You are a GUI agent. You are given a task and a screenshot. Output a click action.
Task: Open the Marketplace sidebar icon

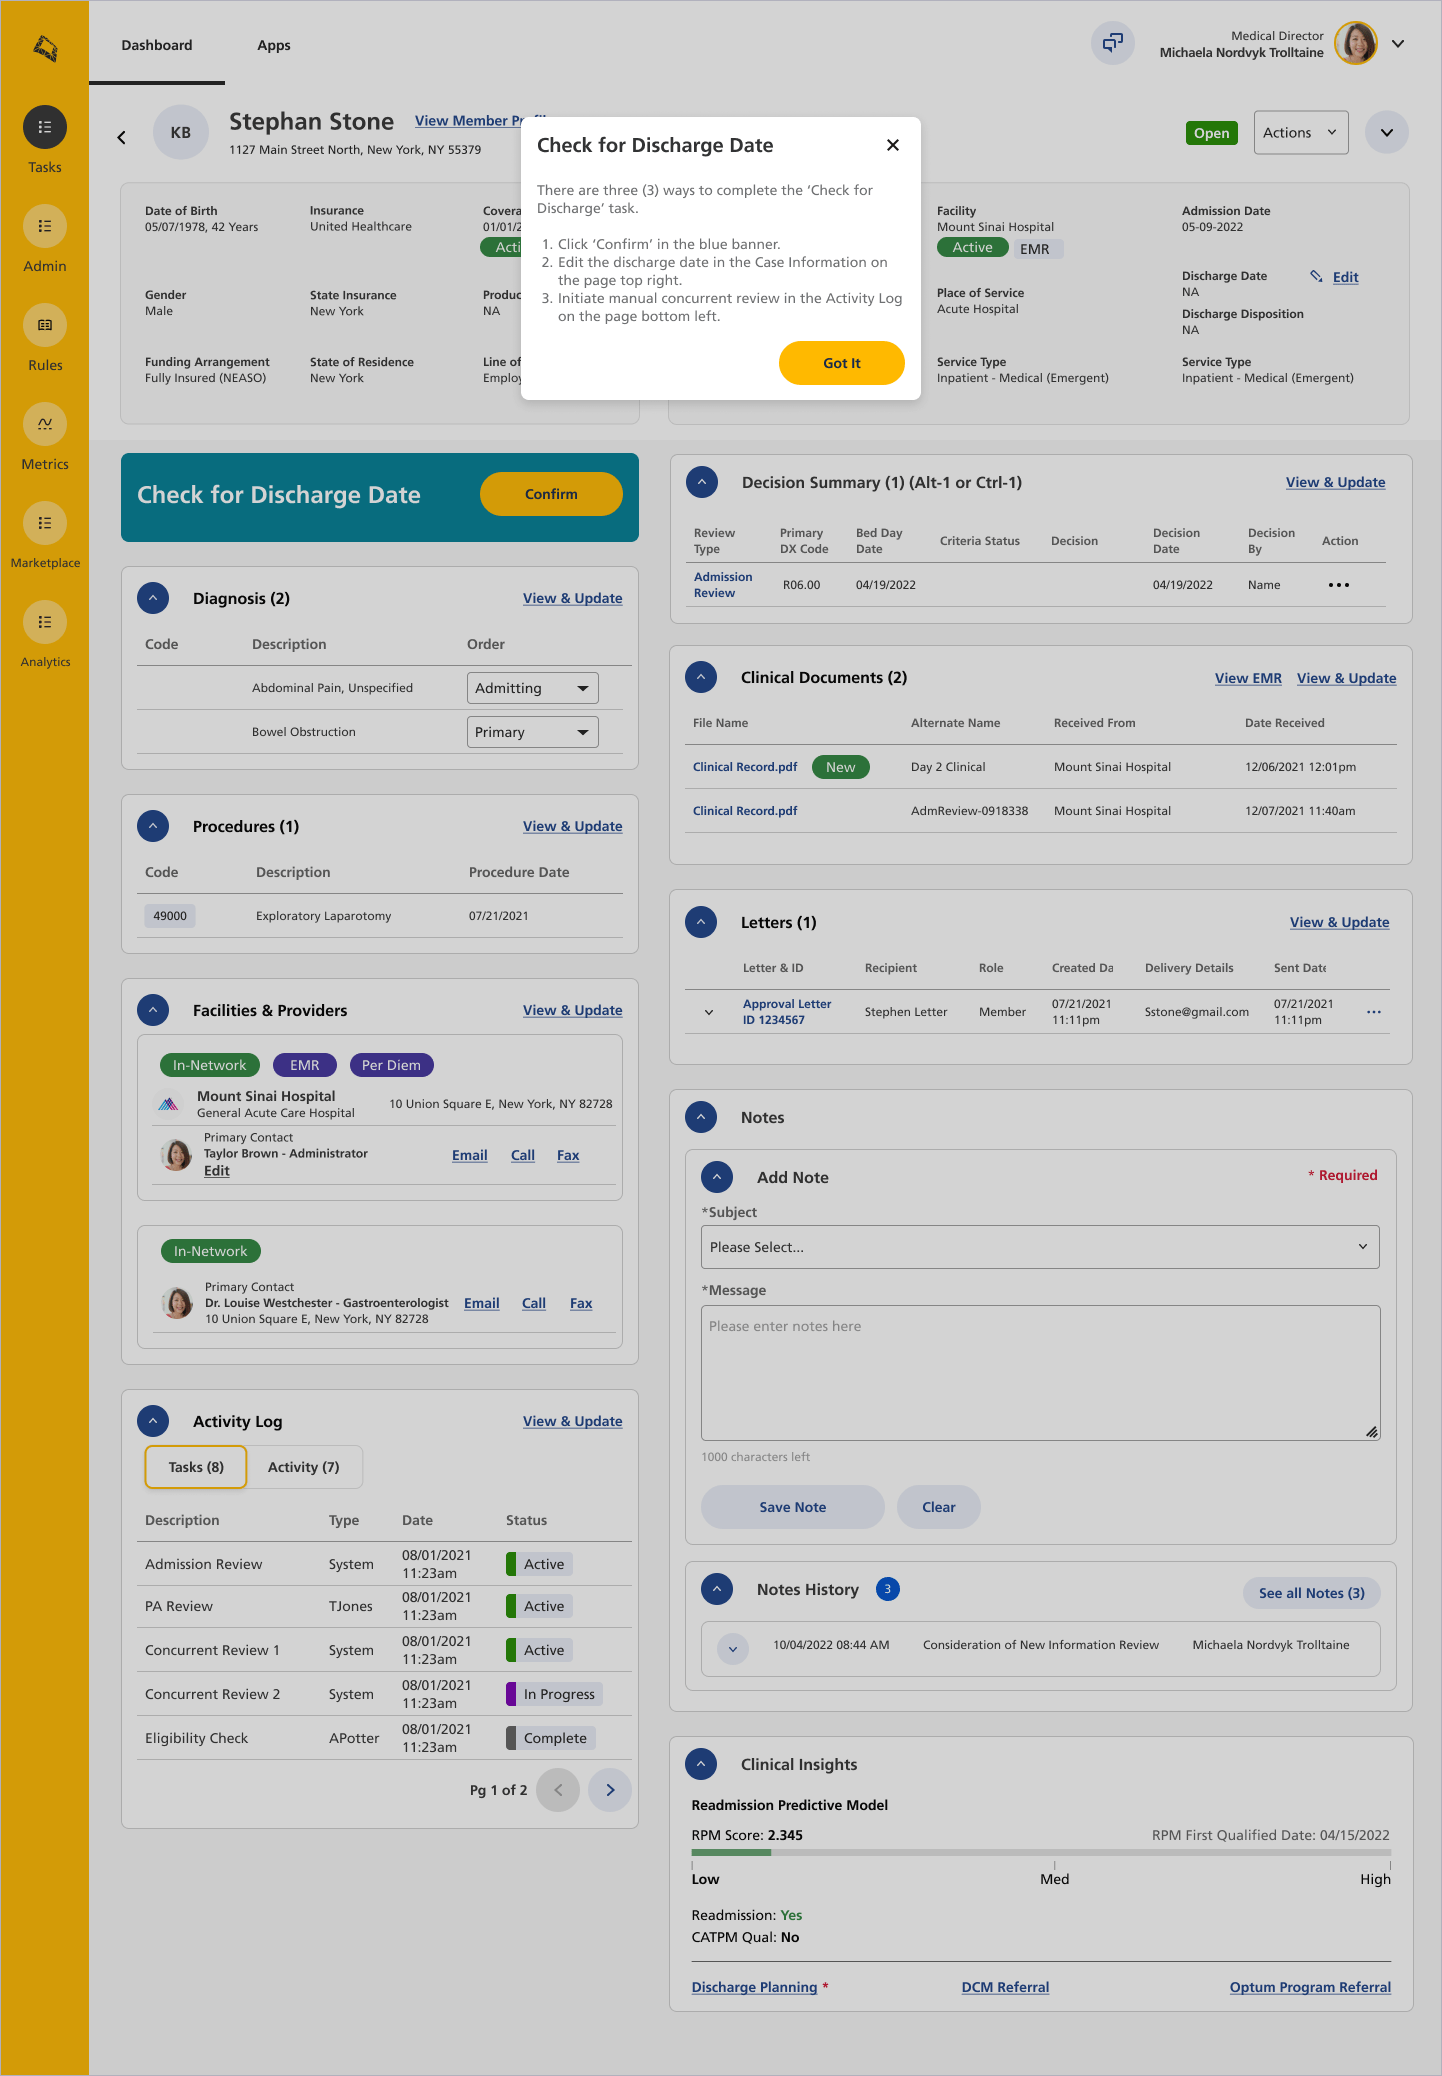(x=45, y=524)
